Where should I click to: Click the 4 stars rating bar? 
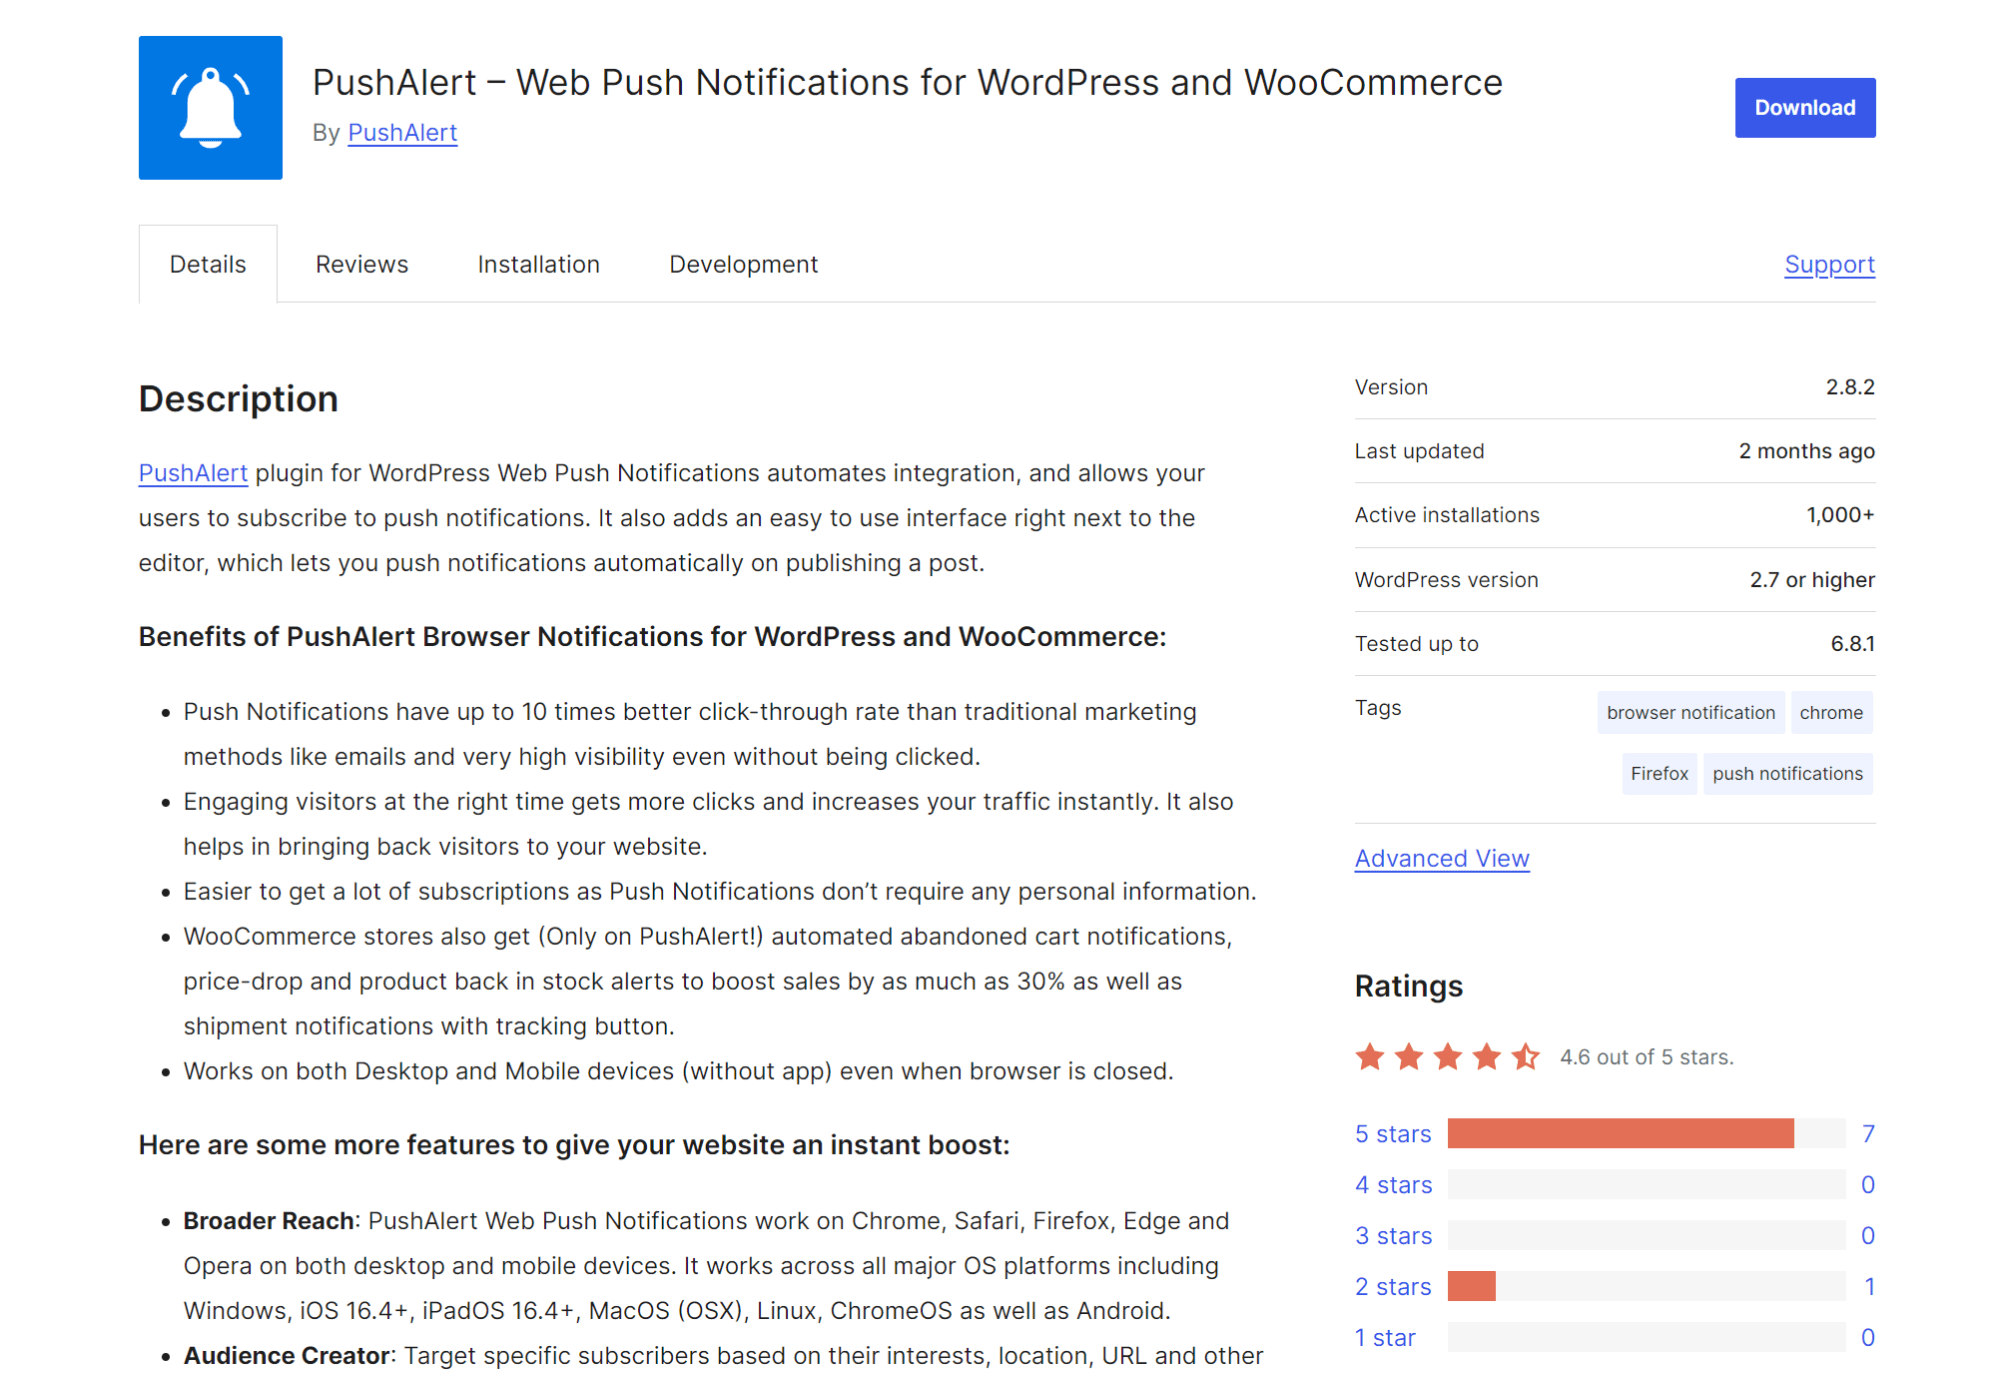[x=1646, y=1184]
